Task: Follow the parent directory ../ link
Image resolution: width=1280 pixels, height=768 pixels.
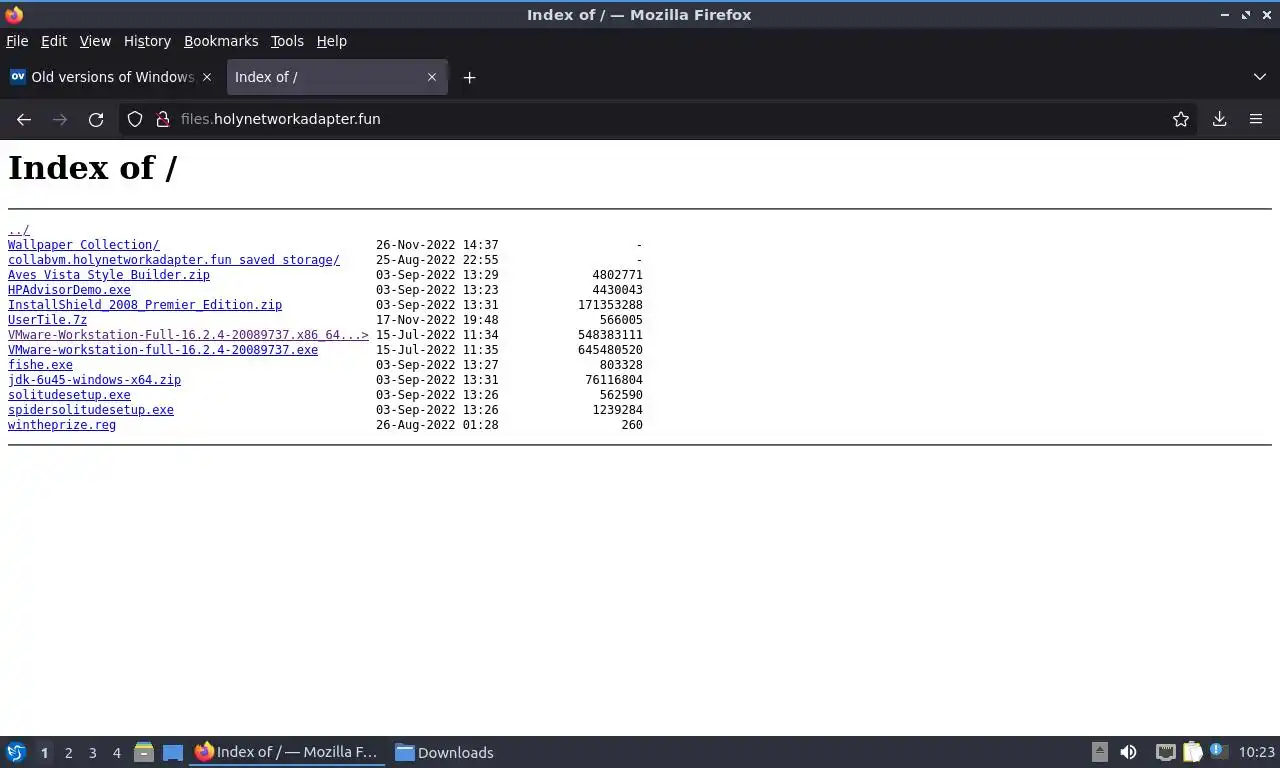Action: pyautogui.click(x=19, y=230)
